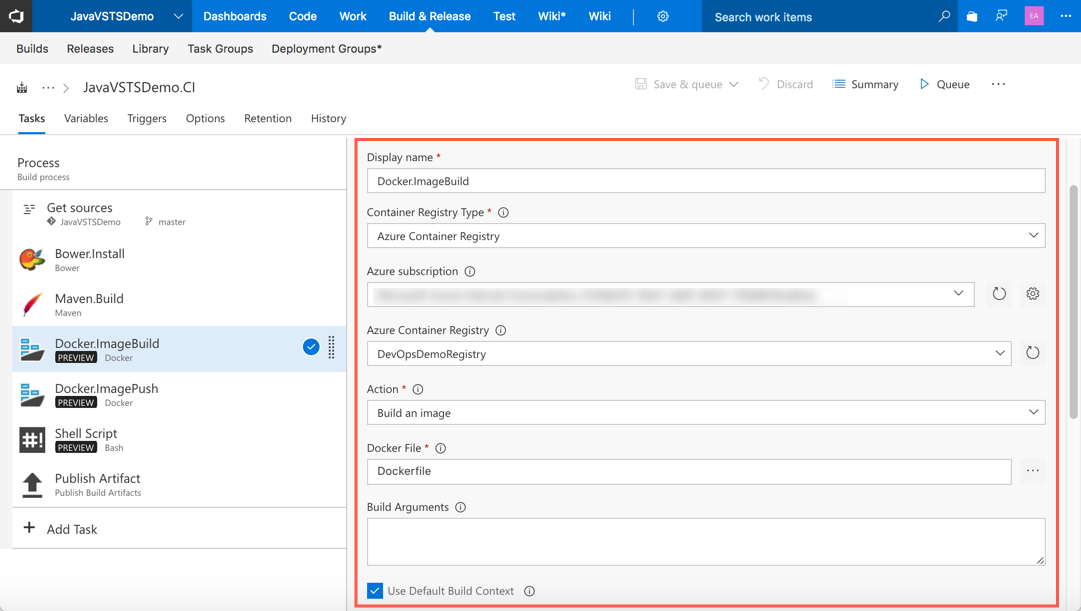This screenshot has width=1081, height=611.
Task: Click the Maven.Build task icon
Action: pyautogui.click(x=31, y=305)
